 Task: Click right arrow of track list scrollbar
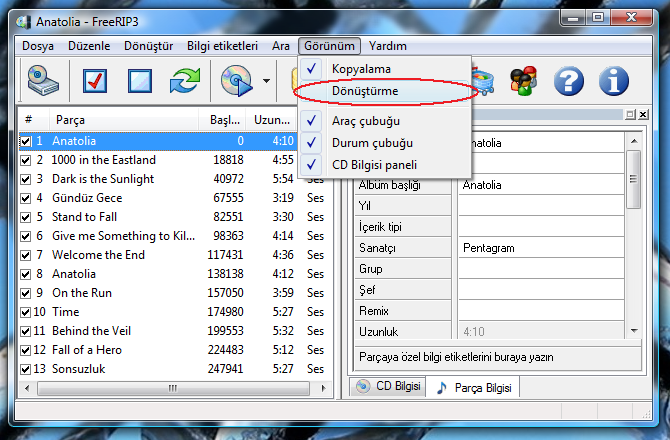[323, 388]
